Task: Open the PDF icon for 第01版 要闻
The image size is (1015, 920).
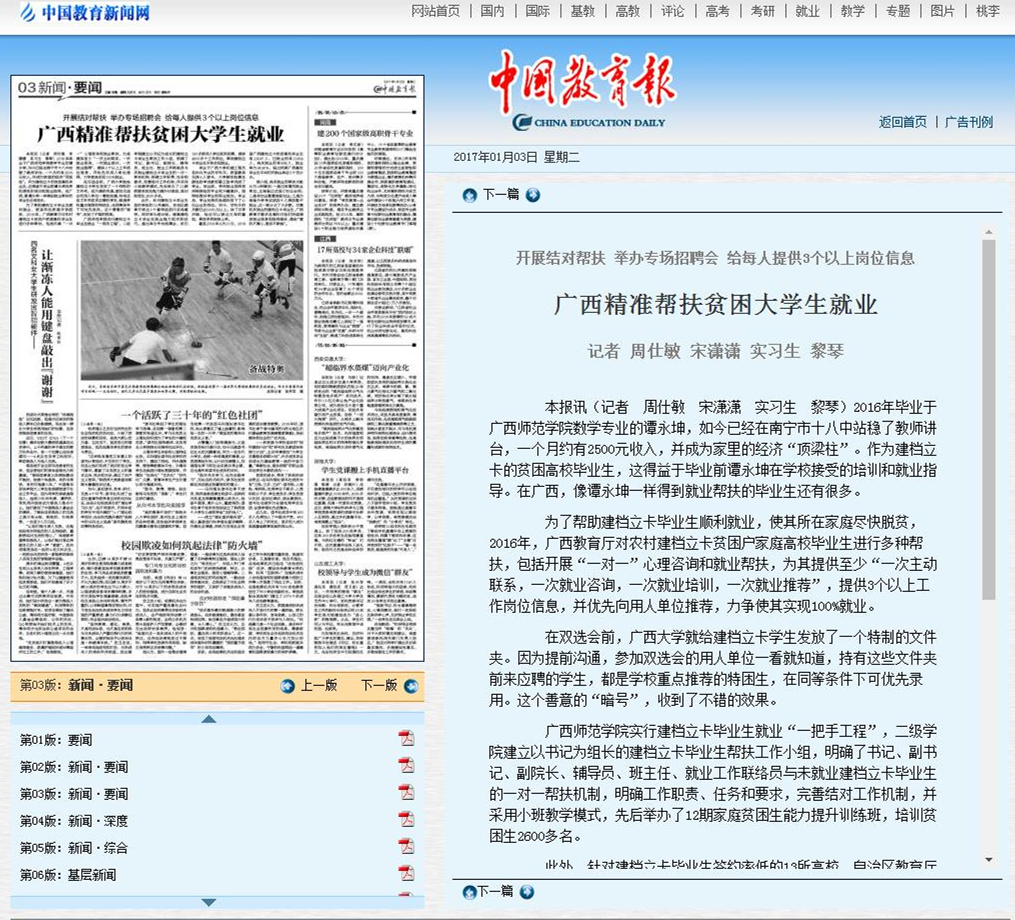Action: pos(406,738)
